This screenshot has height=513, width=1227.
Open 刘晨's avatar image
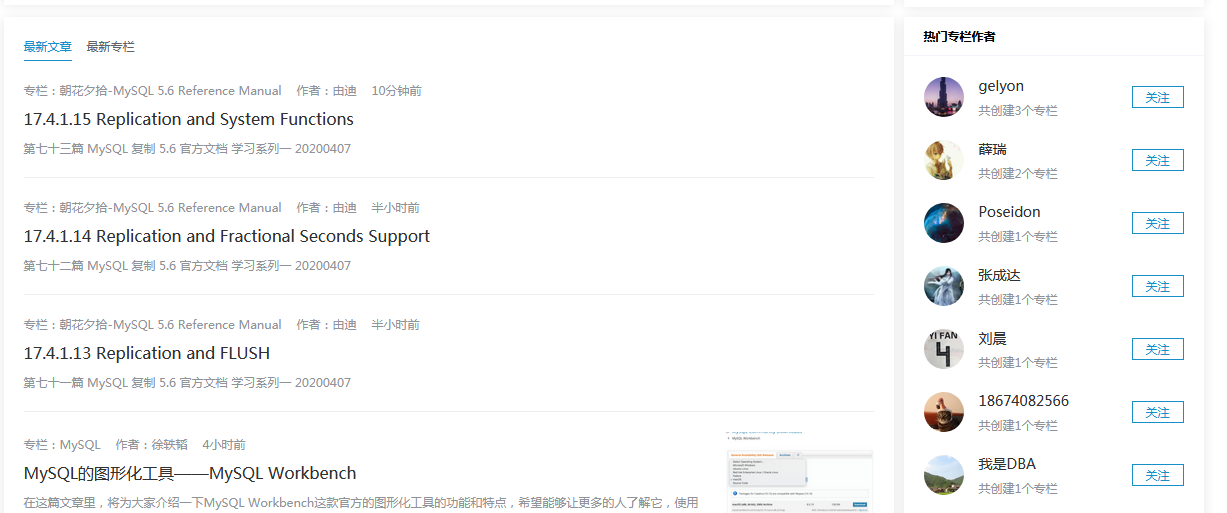pyautogui.click(x=944, y=349)
